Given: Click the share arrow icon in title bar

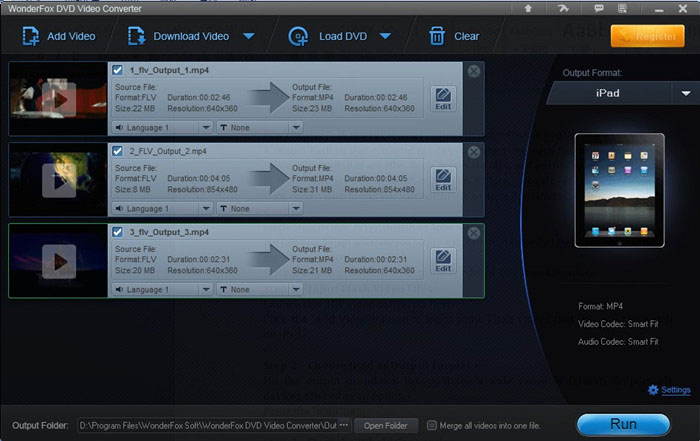Looking at the screenshot, I should [563, 8].
